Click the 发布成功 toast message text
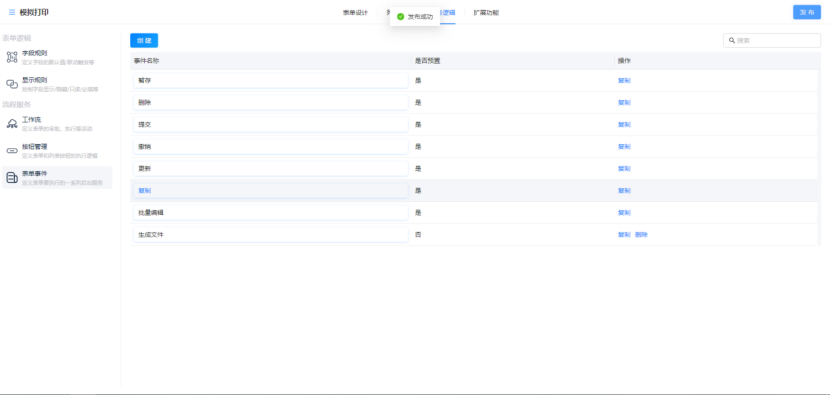This screenshot has width=830, height=395. pyautogui.click(x=420, y=17)
